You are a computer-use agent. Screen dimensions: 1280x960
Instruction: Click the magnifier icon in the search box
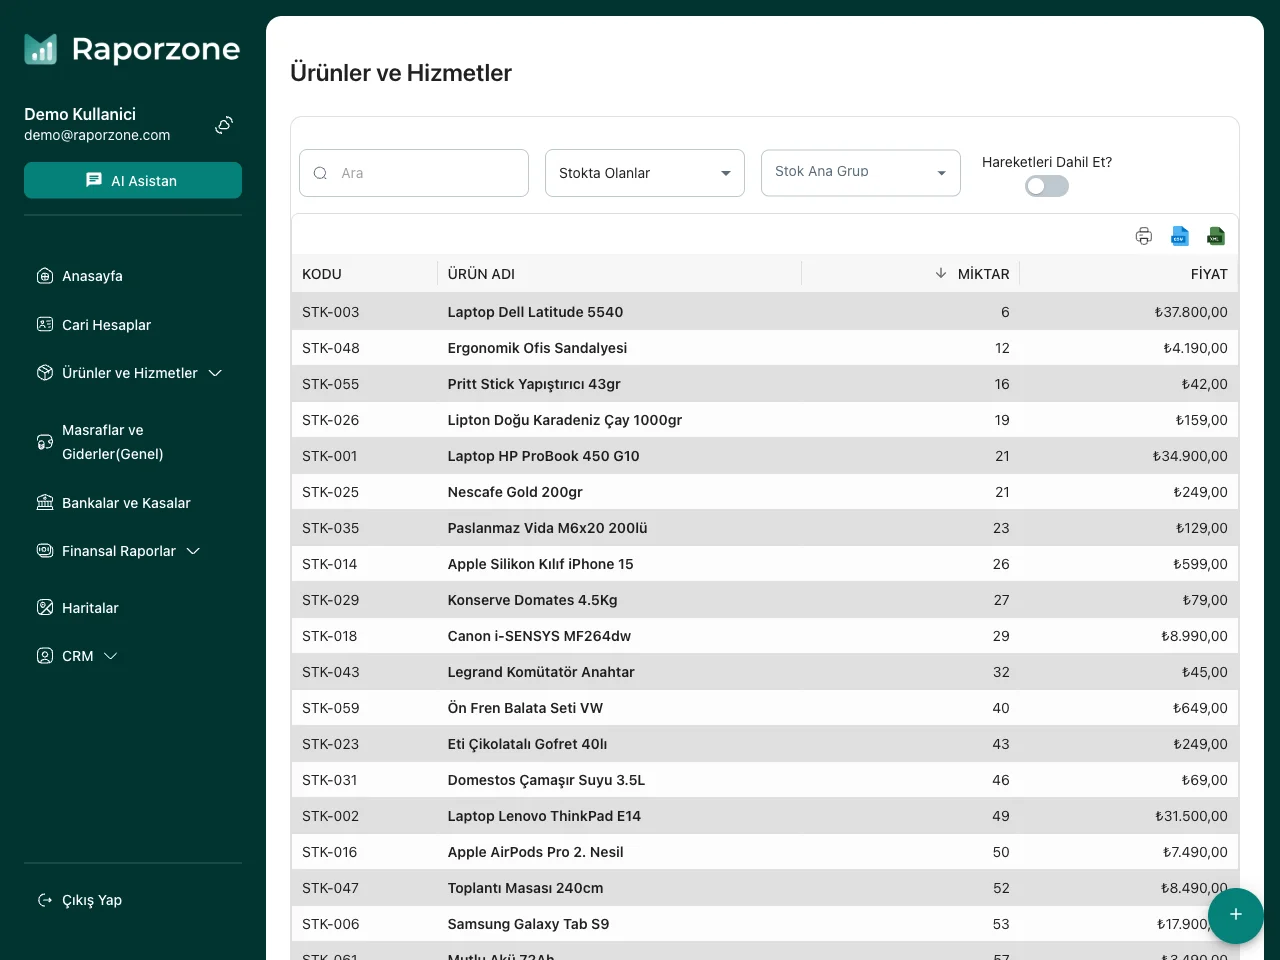point(321,173)
